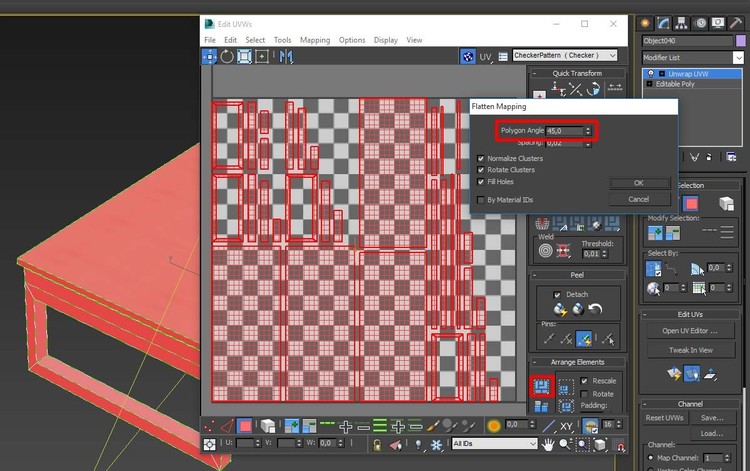Click the object color swatch beside Object040
This screenshot has height=471, width=750.
point(740,41)
